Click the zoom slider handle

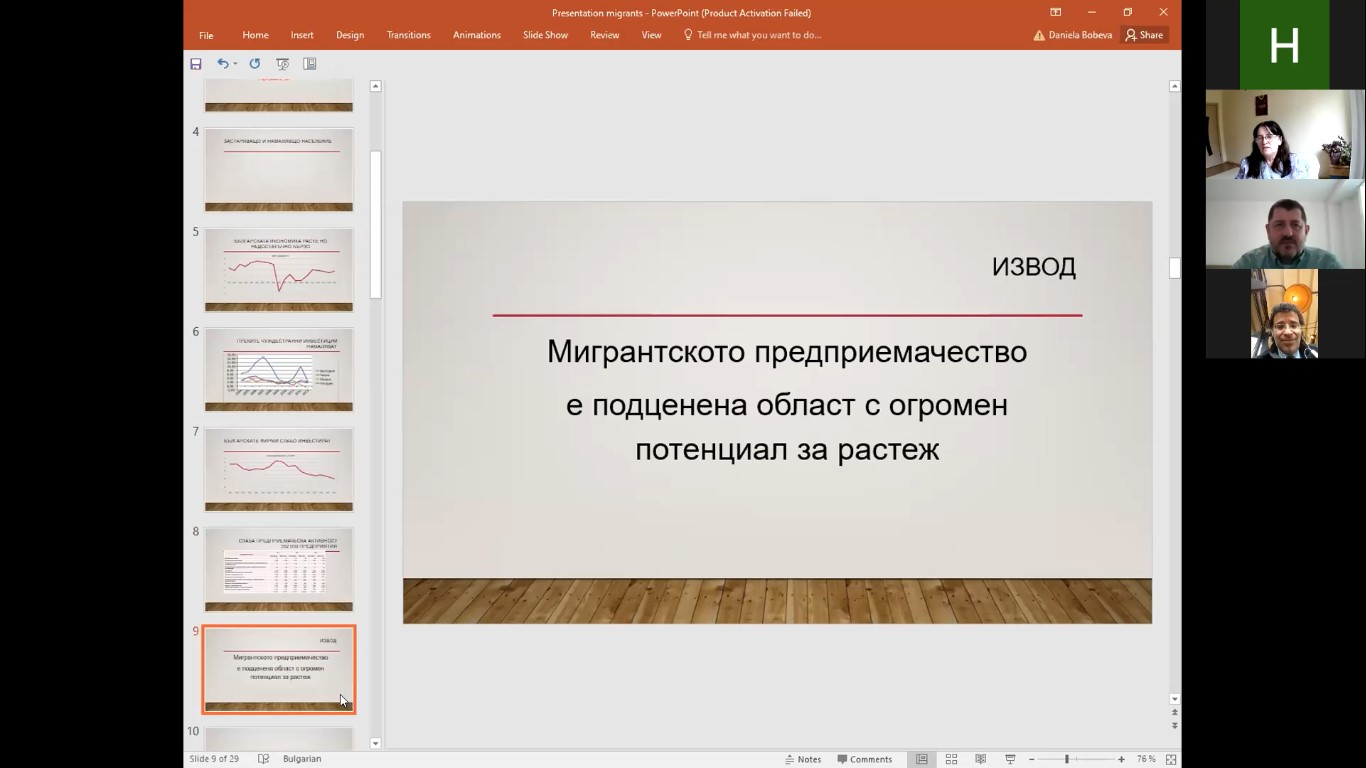click(1067, 759)
